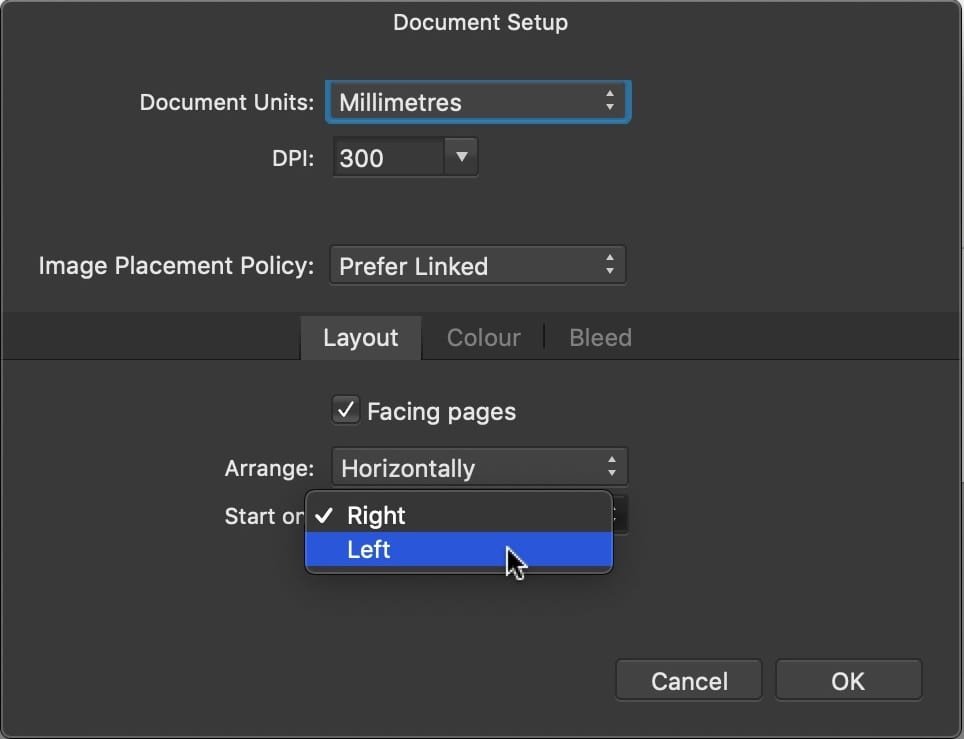The width and height of the screenshot is (964, 739).
Task: Switch to the Colour tab
Action: (483, 337)
